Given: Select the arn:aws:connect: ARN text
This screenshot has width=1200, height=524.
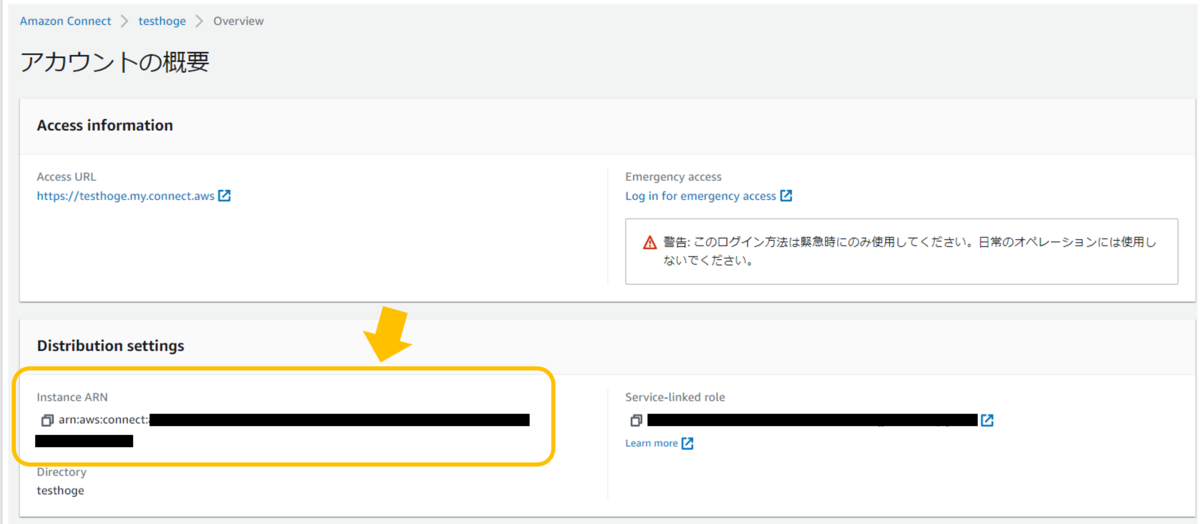Looking at the screenshot, I should click(103, 420).
